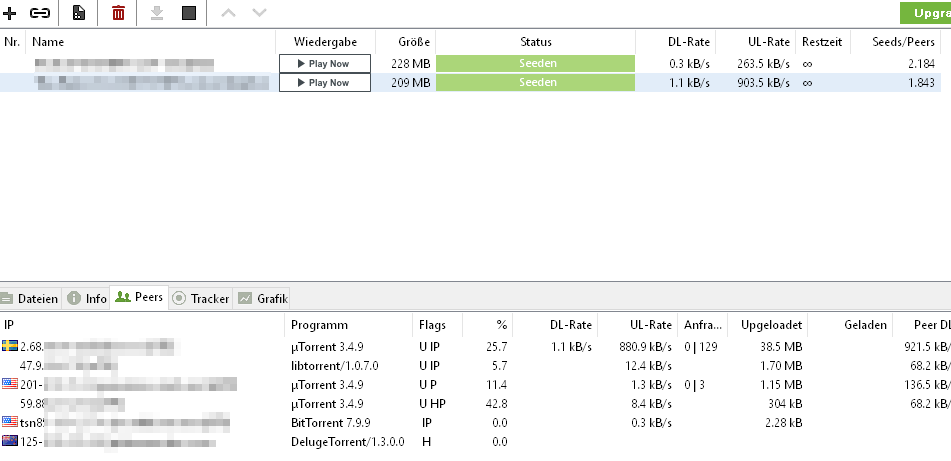Viewport: 951px width, 461px height.
Task: Select the Peers tab
Action: 139,298
